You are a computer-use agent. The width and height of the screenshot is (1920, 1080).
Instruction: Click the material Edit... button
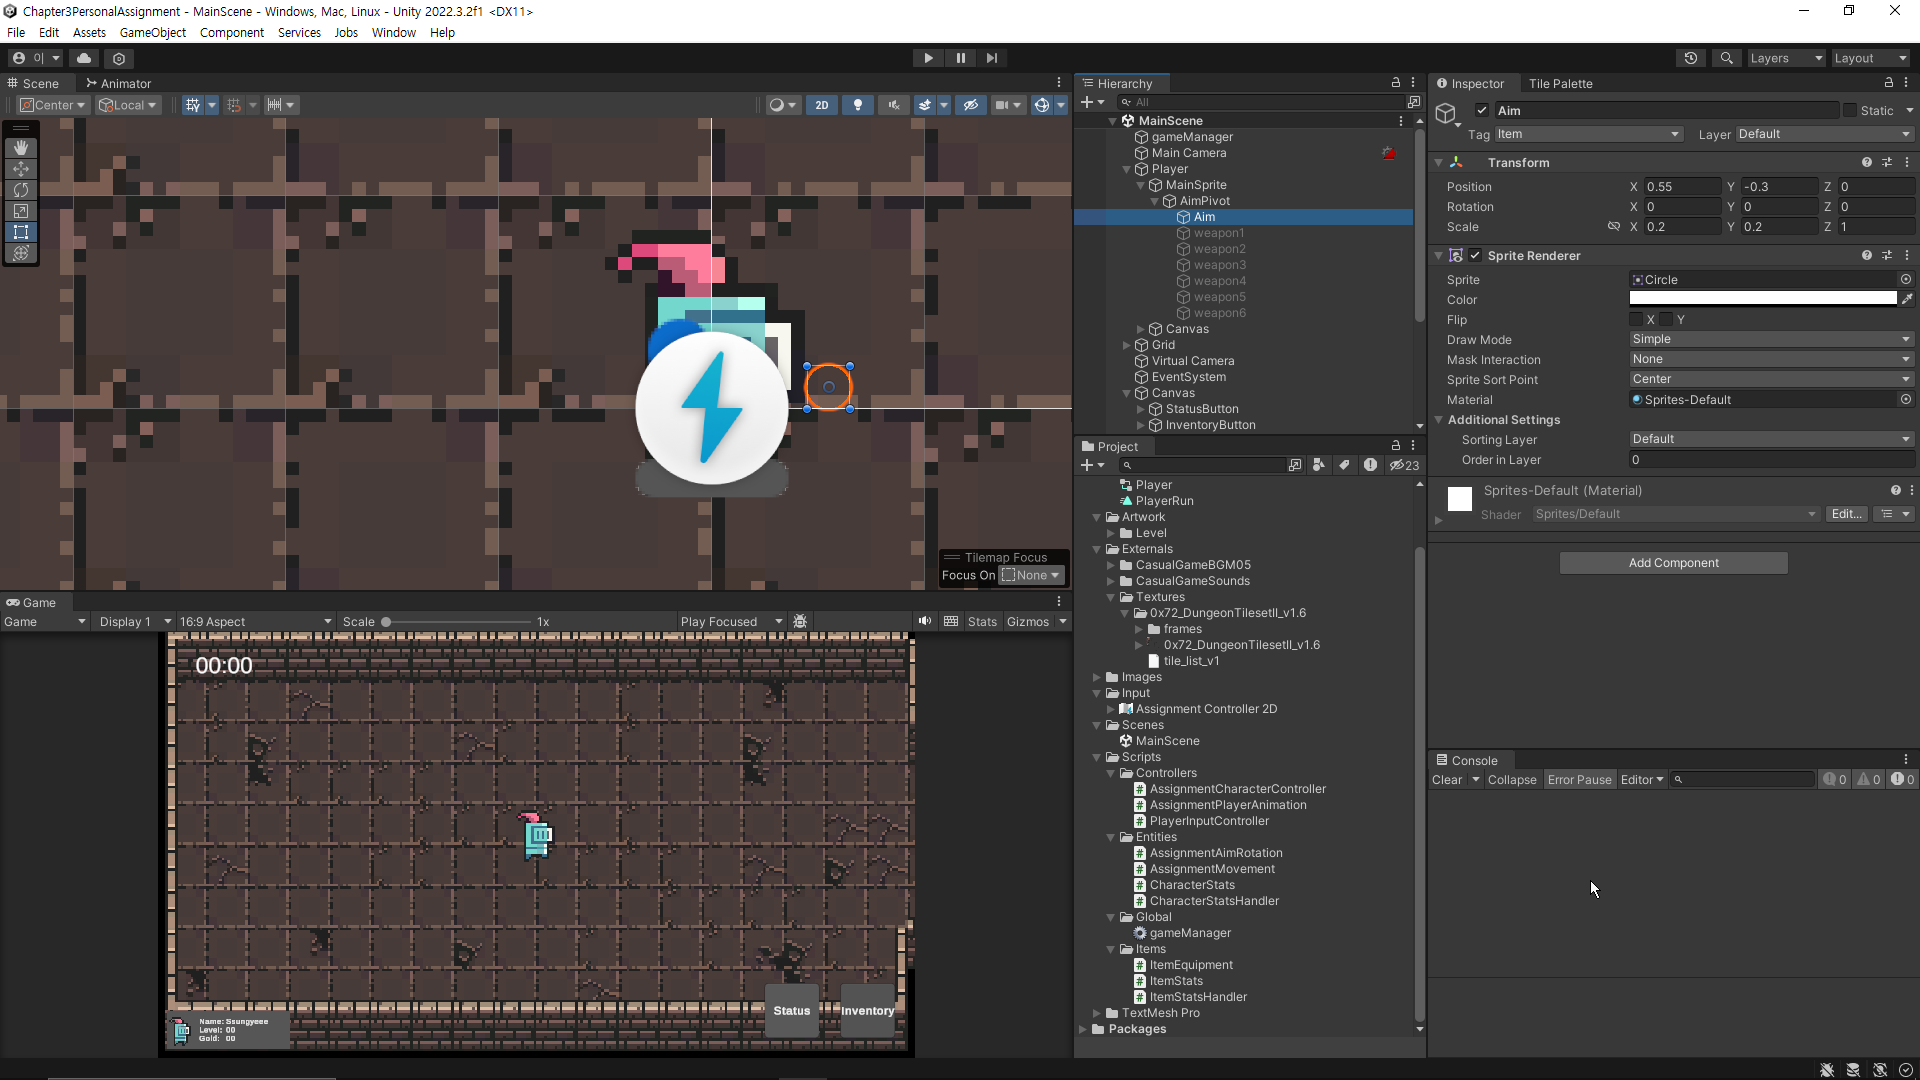pyautogui.click(x=1846, y=514)
